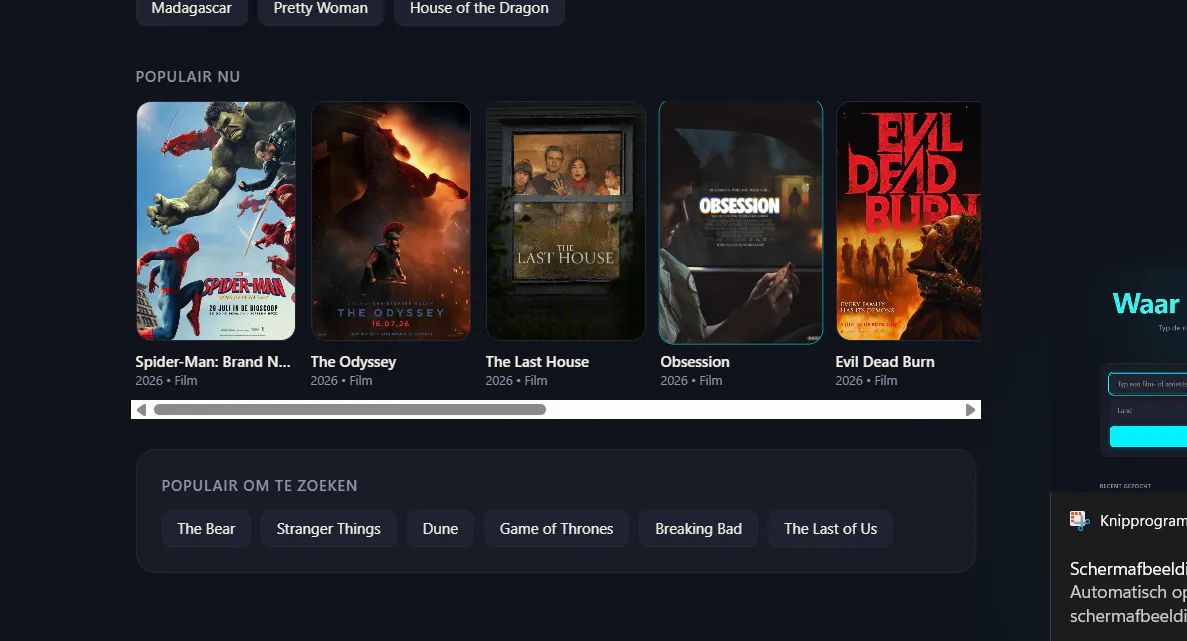This screenshot has width=1187, height=641.
Task: Open the Evil Dead Burn poster
Action: click(908, 221)
